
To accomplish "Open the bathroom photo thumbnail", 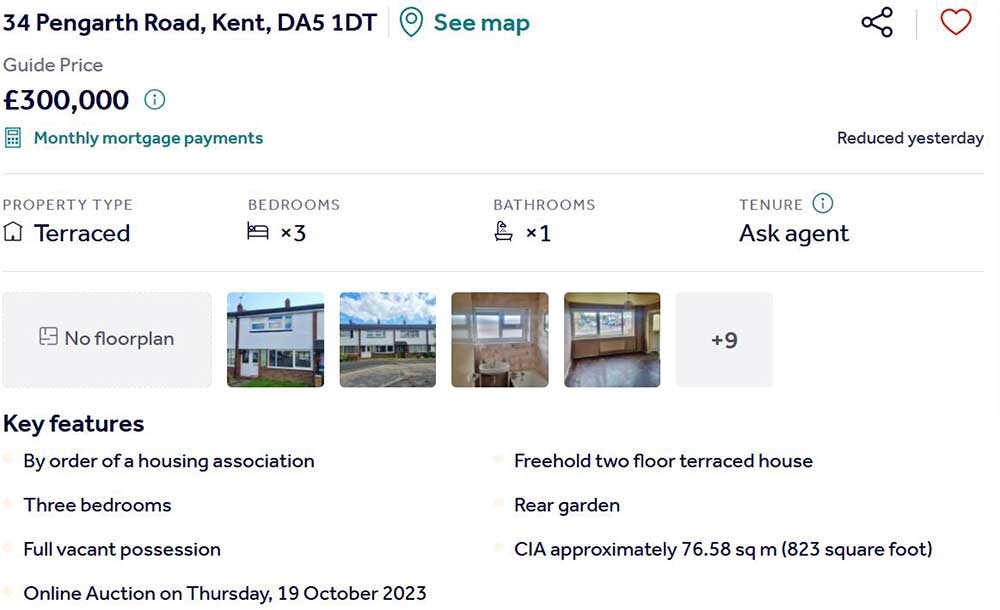I will pos(500,339).
